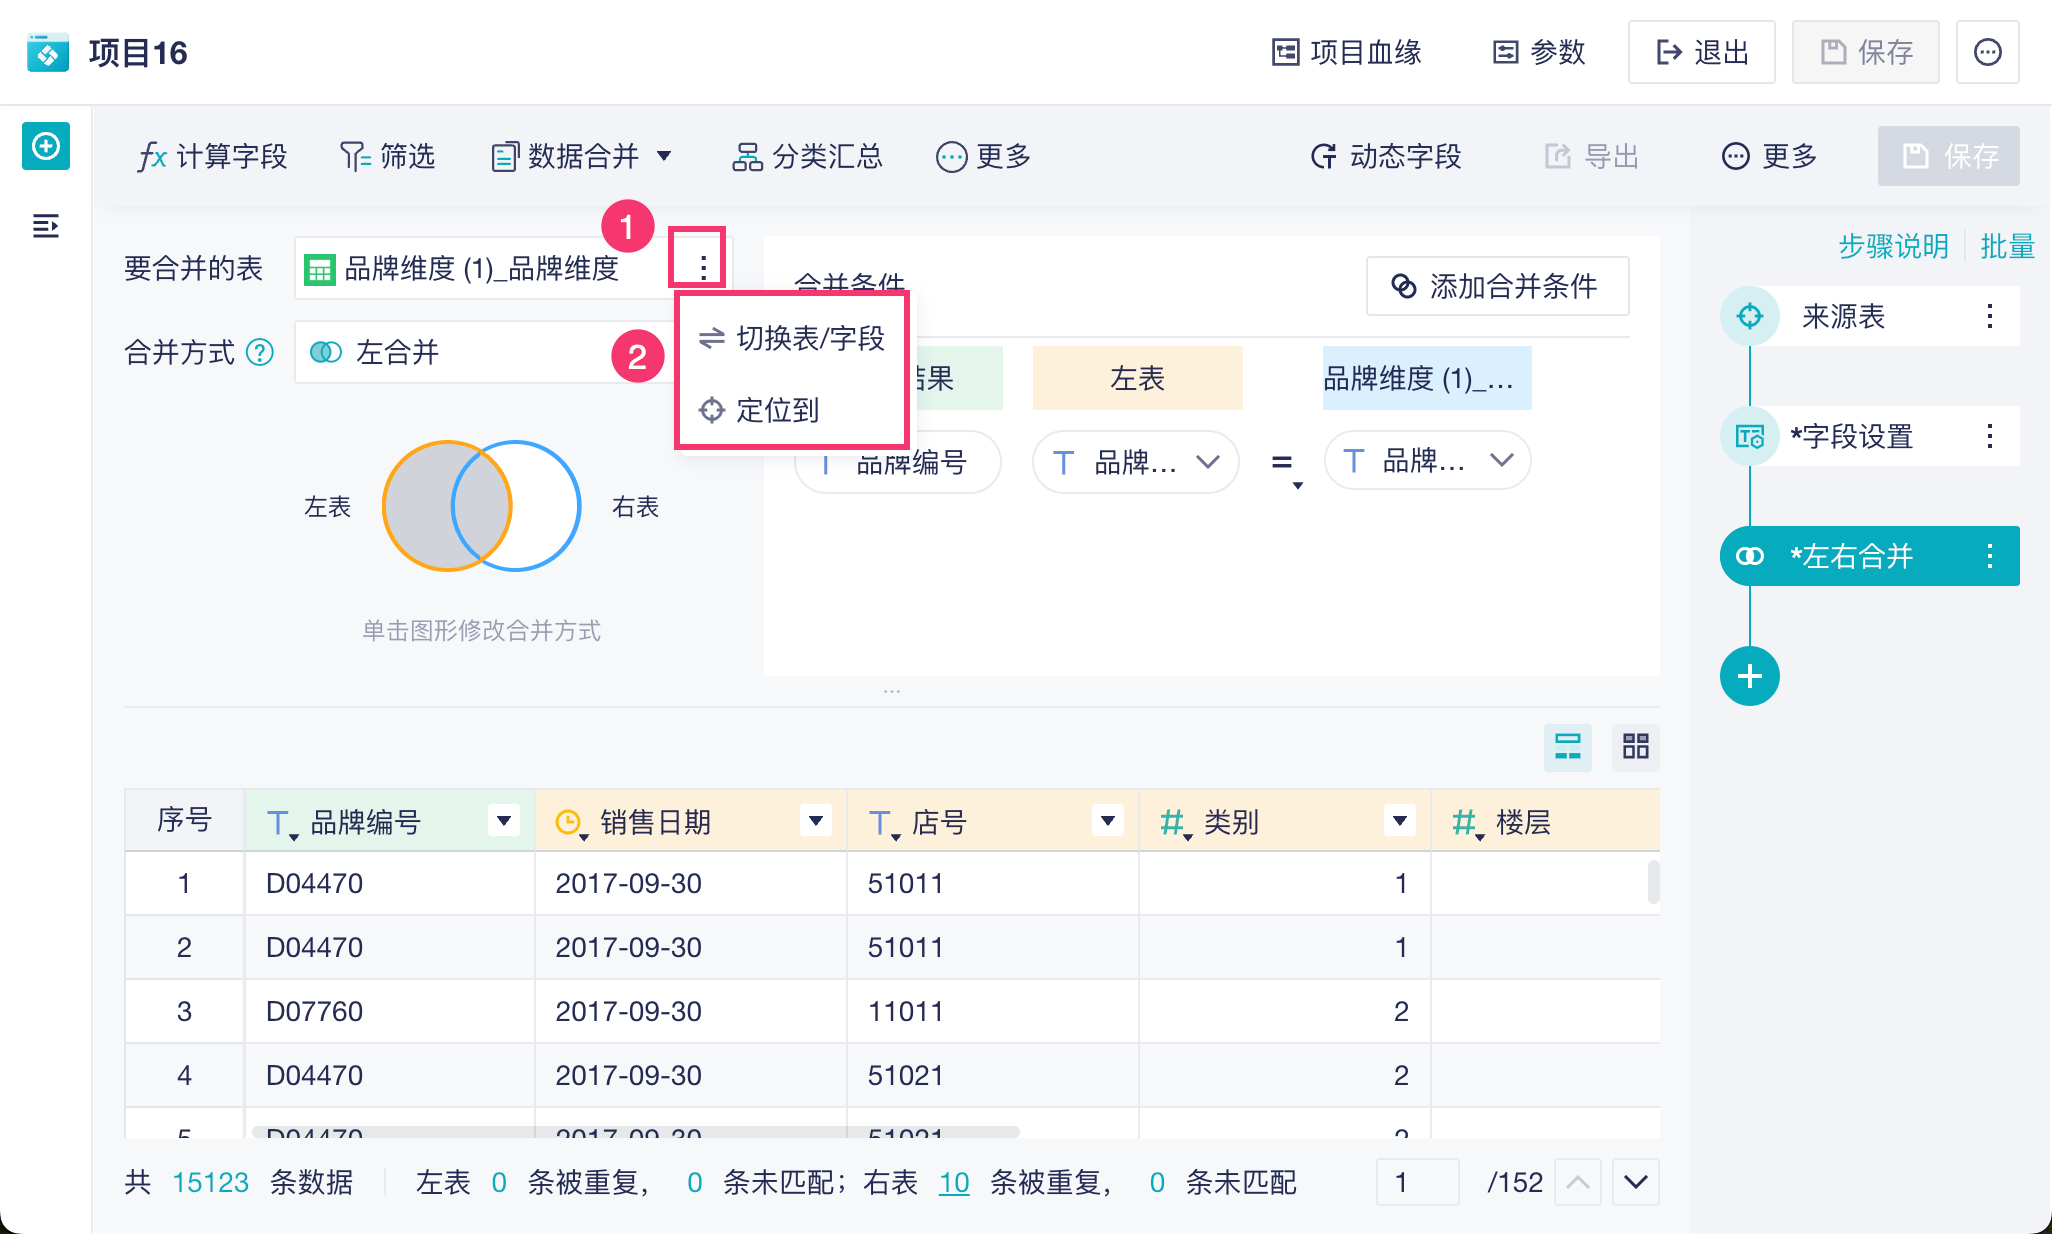
Task: Open the three-dot menu for 字段设置 step
Action: pyautogui.click(x=1989, y=436)
